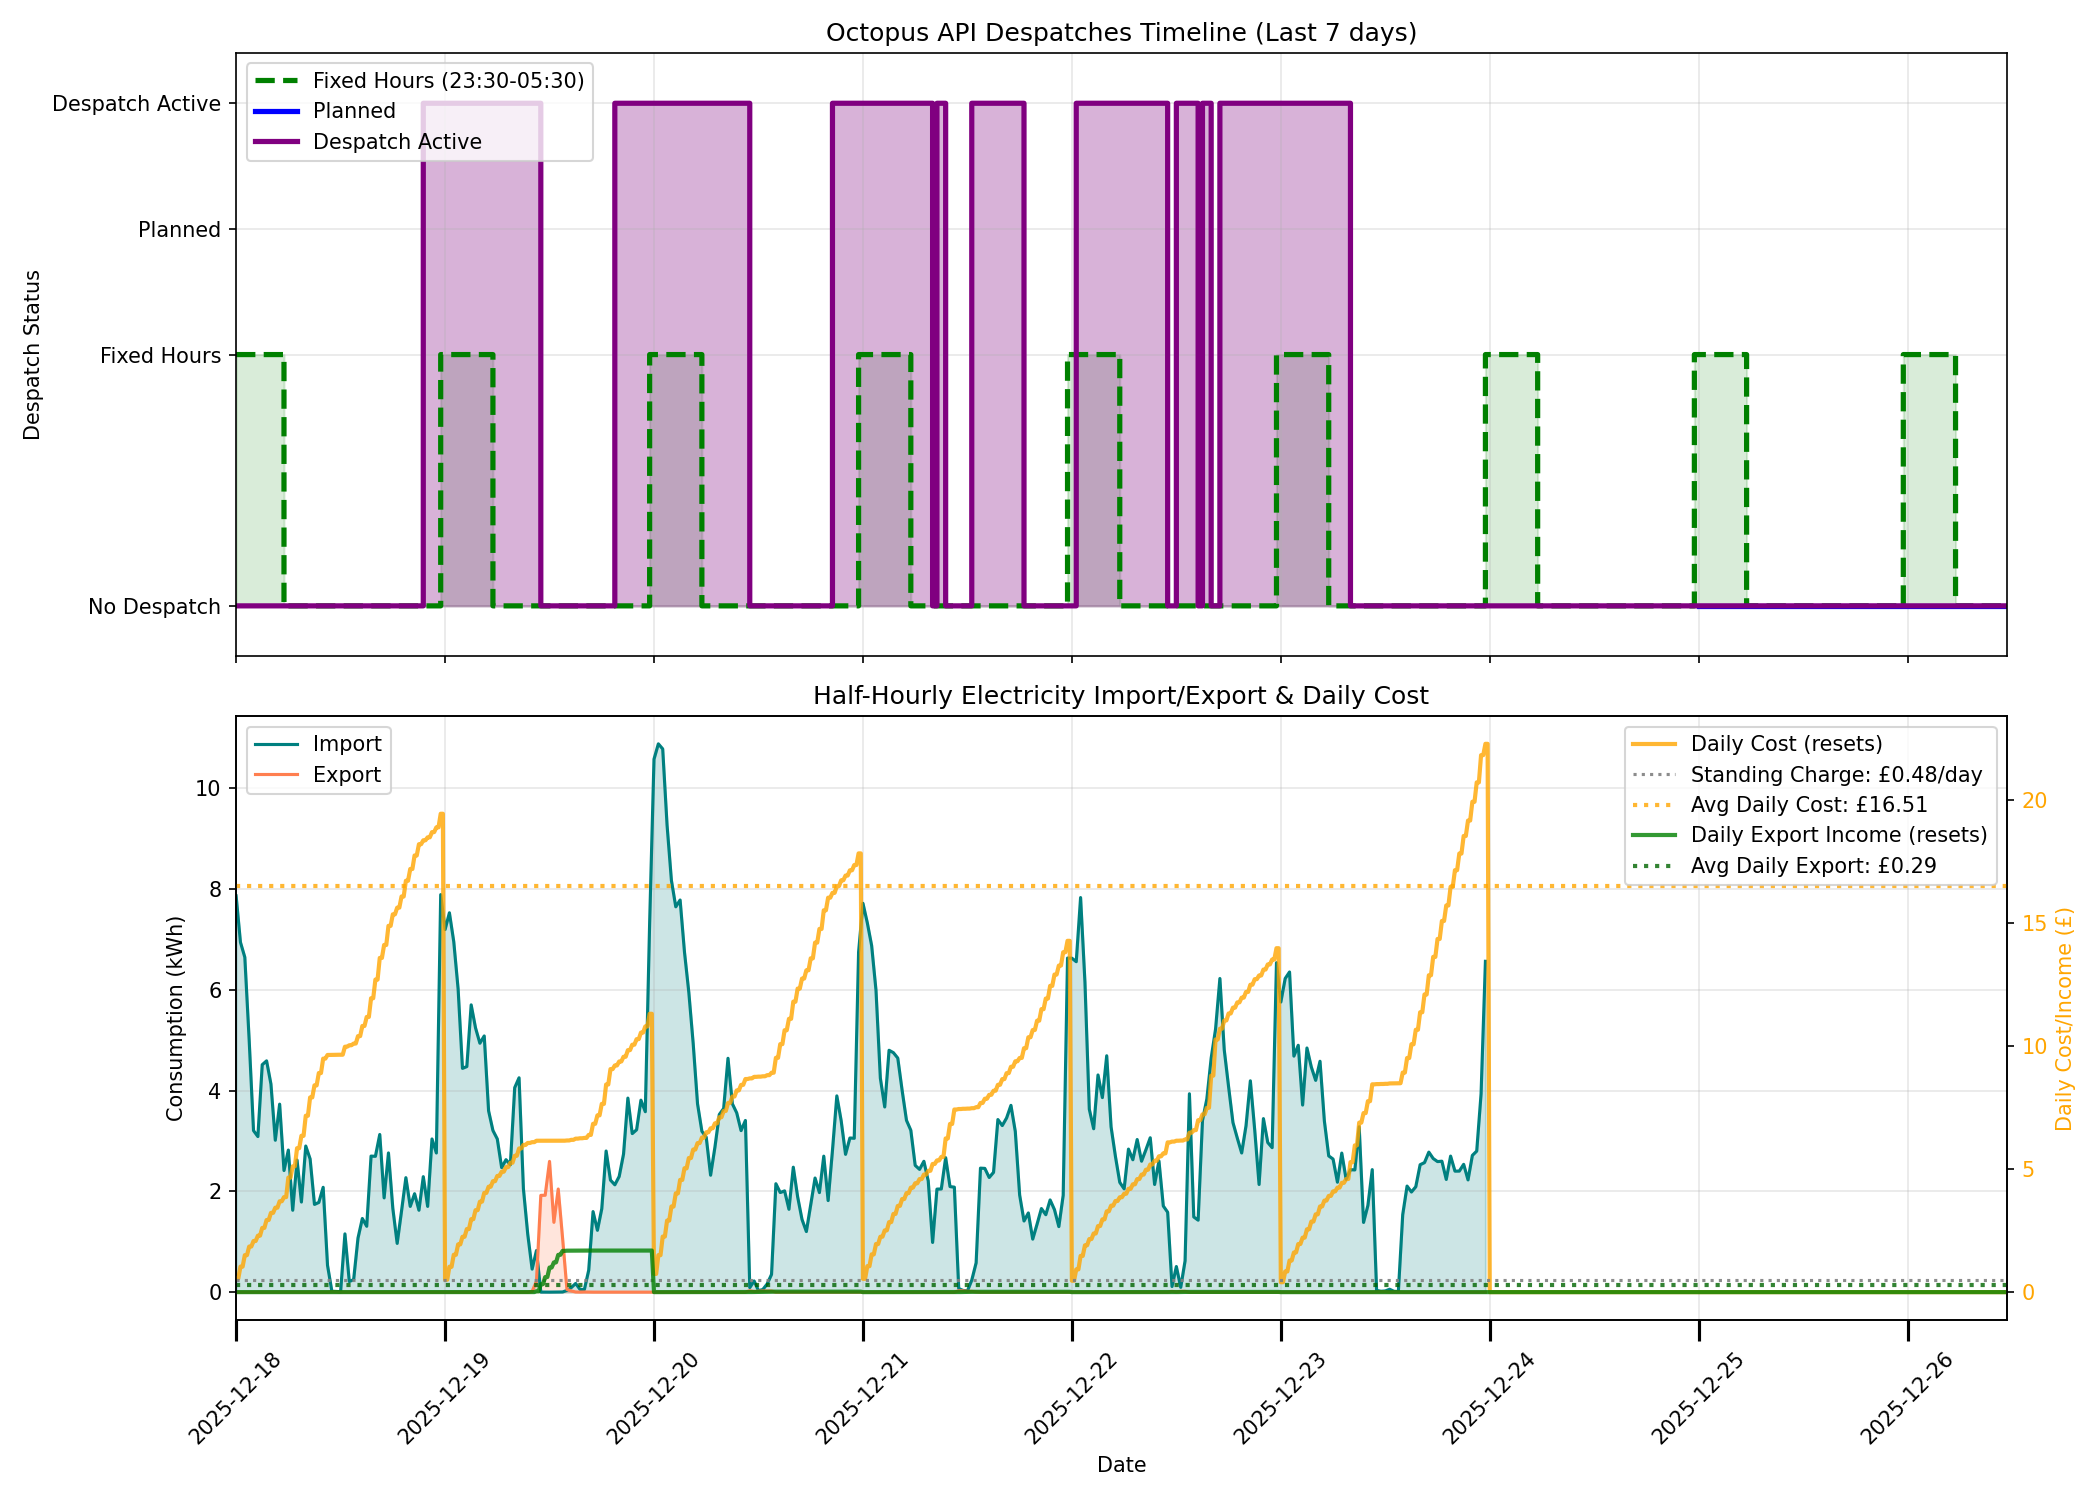2100x1500 pixels.
Task: Select the Half-Hourly Electricity chart title
Action: pyautogui.click(x=1120, y=696)
